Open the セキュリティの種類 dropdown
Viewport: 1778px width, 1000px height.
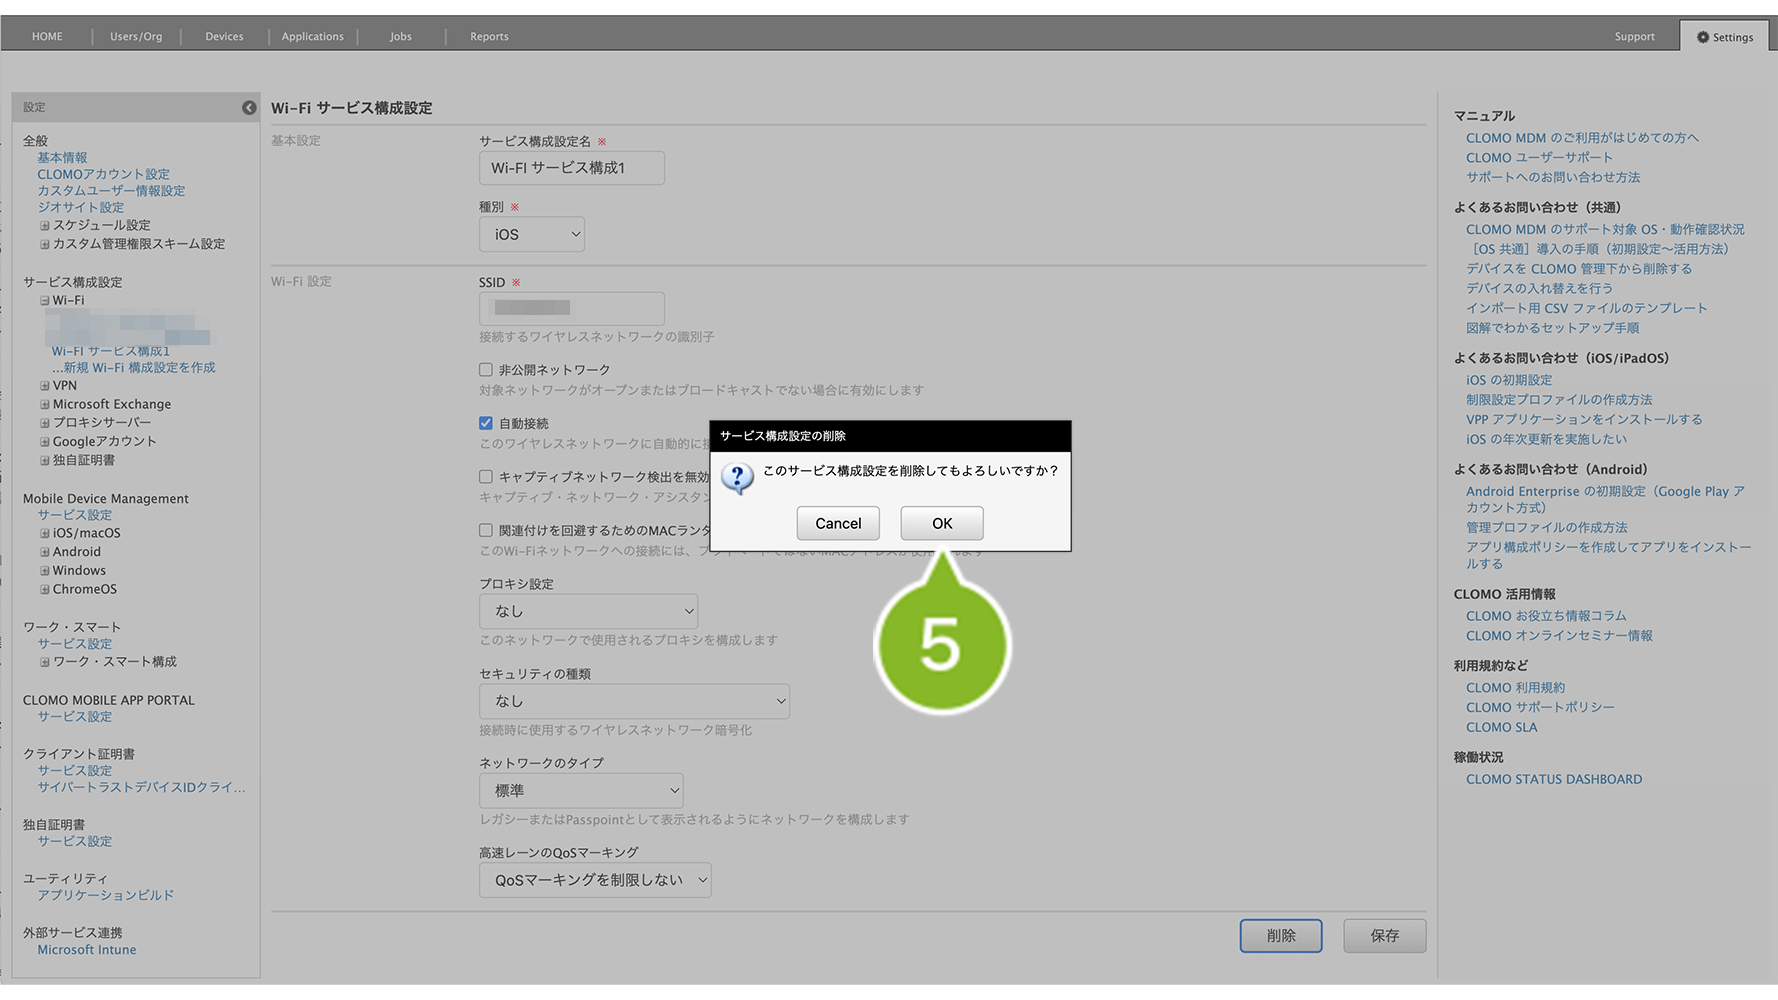634,702
